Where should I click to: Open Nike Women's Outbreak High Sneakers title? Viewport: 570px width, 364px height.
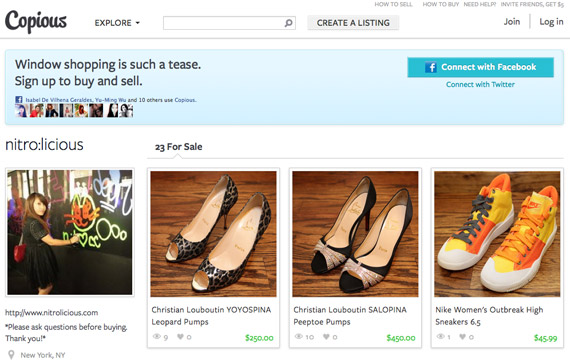[489, 316]
